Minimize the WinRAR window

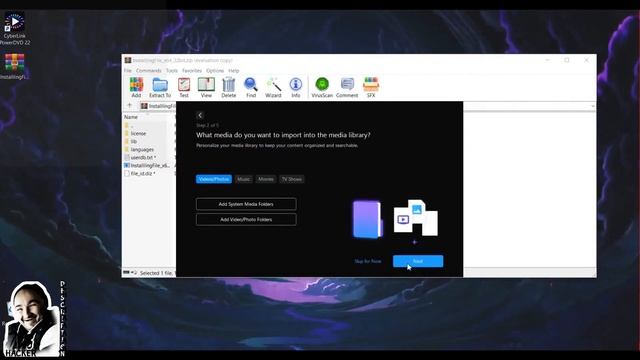(x=547, y=60)
